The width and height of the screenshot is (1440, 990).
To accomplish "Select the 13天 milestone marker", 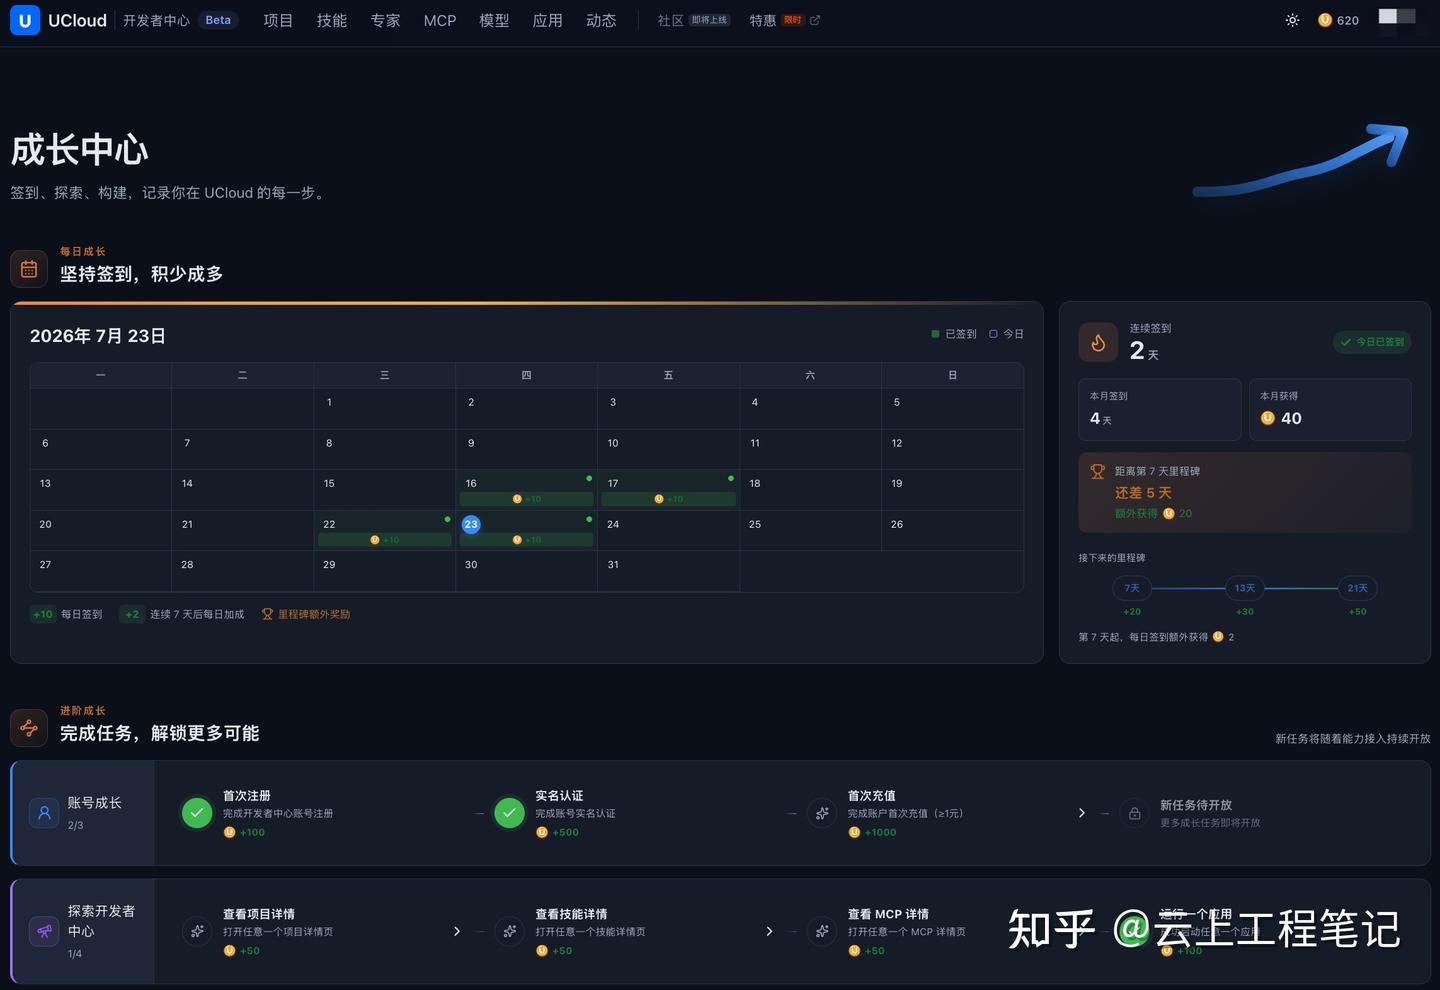I will coord(1245,588).
